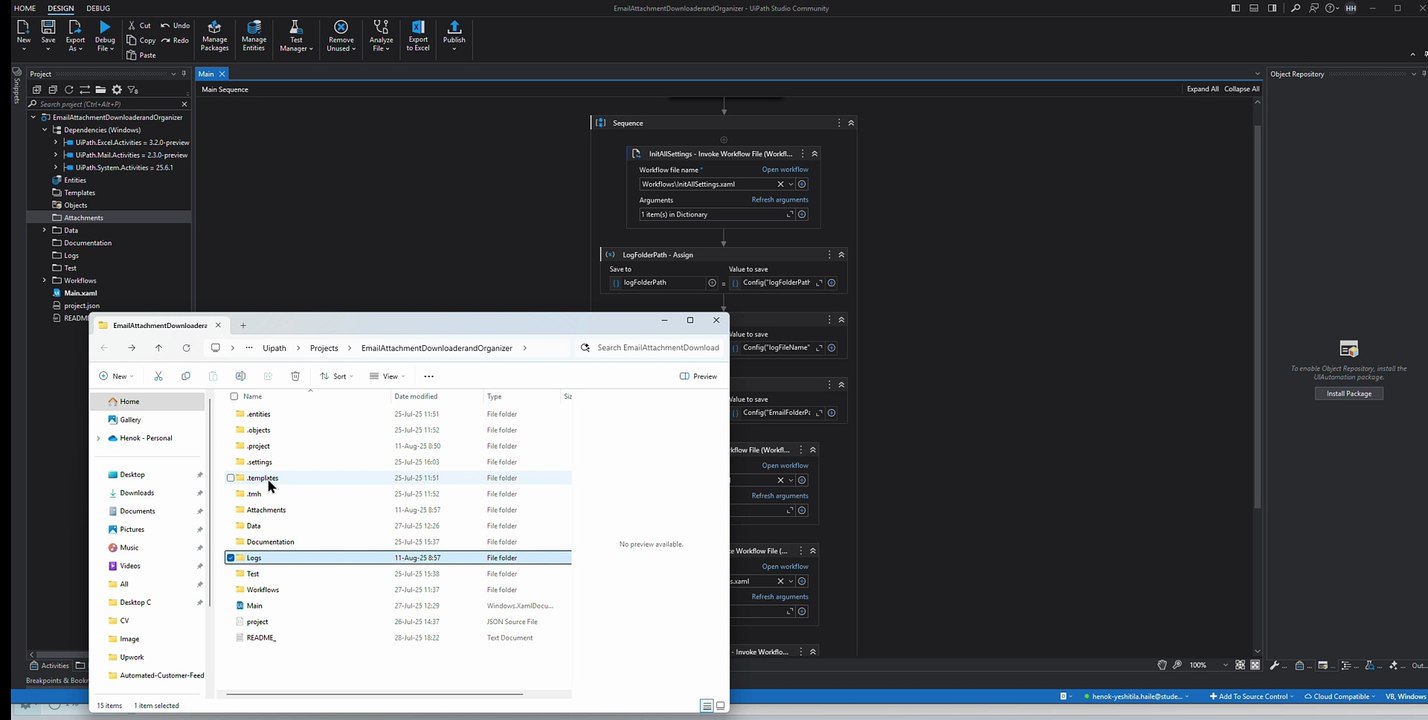Open the New dropdown in File Explorer
The height and width of the screenshot is (720, 1428).
pyautogui.click(x=117, y=376)
